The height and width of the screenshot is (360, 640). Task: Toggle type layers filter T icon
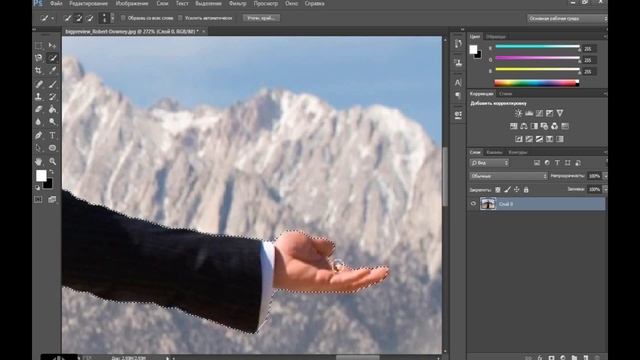pyautogui.click(x=557, y=163)
